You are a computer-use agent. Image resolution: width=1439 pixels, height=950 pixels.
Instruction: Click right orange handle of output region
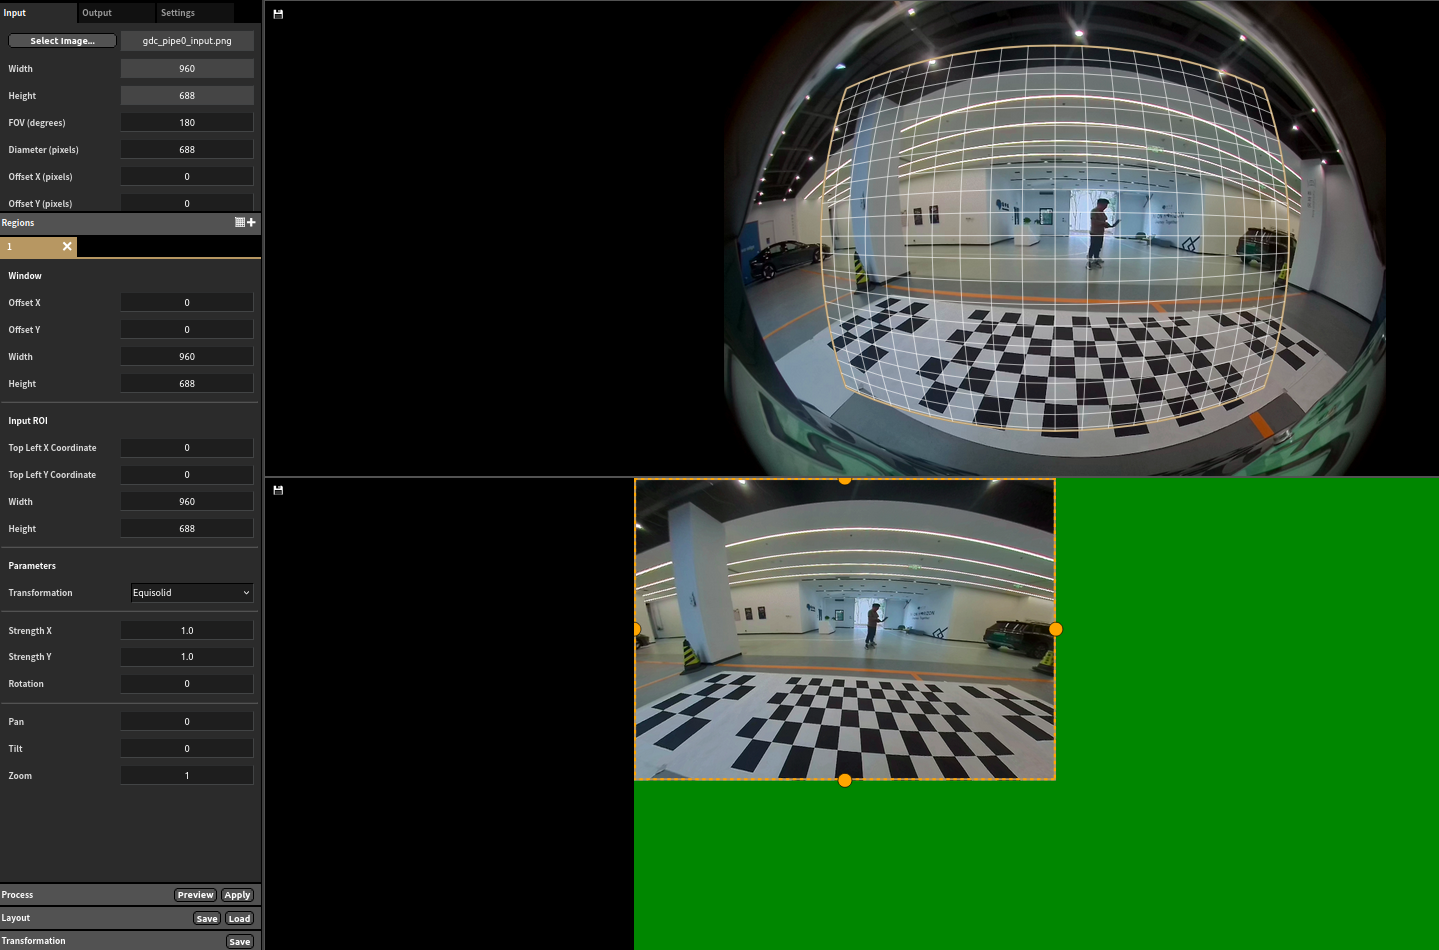(x=1055, y=629)
